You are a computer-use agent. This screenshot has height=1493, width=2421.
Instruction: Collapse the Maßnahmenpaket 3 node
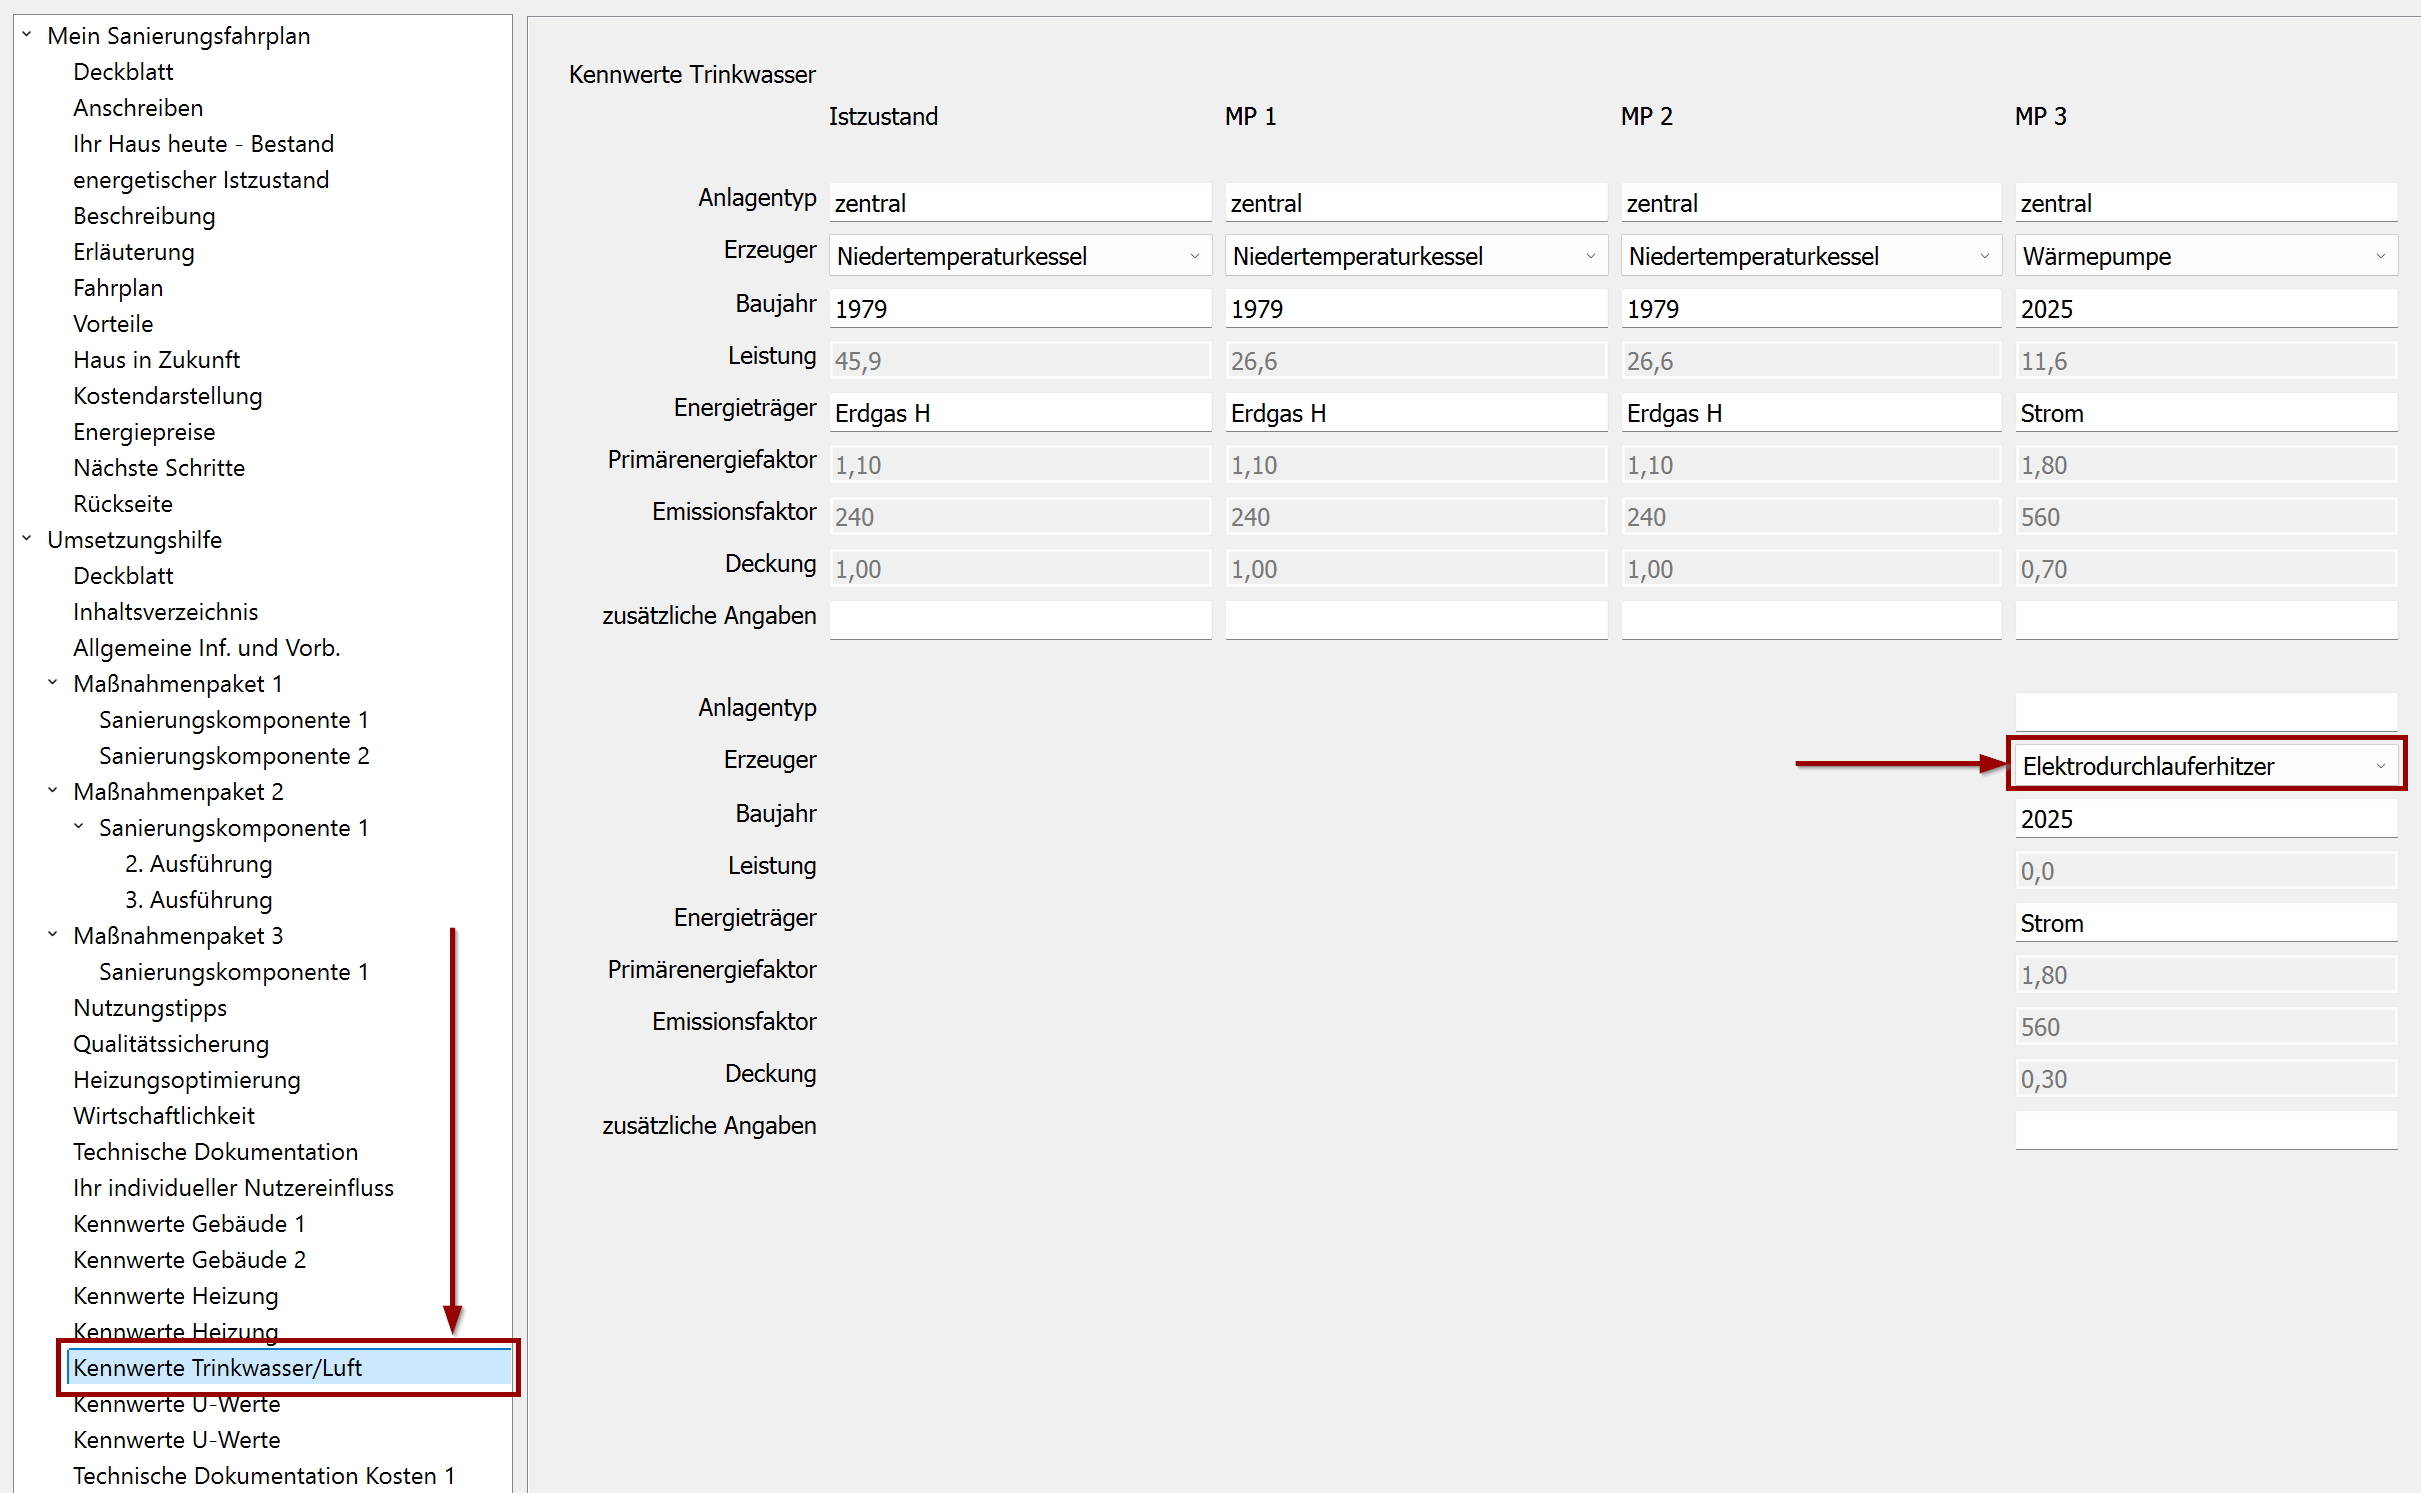click(53, 935)
